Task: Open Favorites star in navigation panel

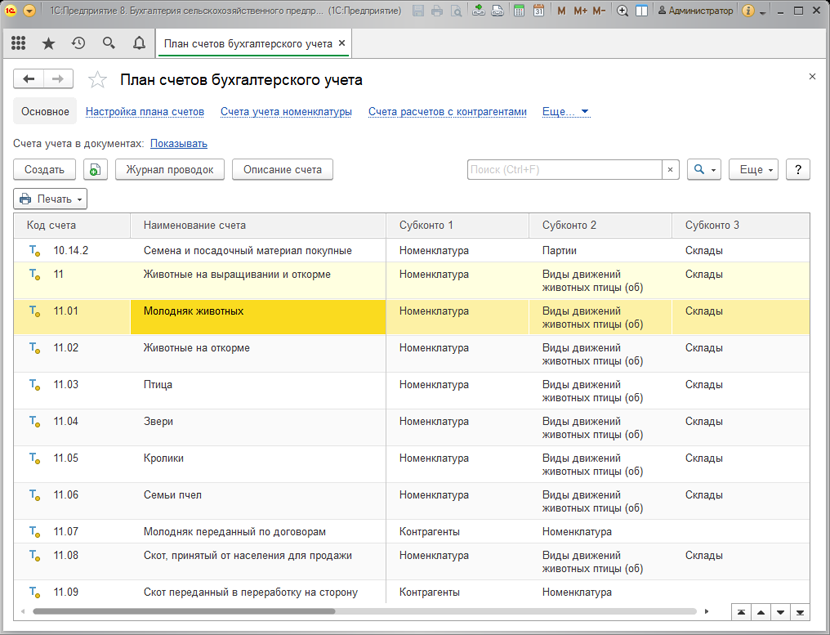Action: [49, 43]
